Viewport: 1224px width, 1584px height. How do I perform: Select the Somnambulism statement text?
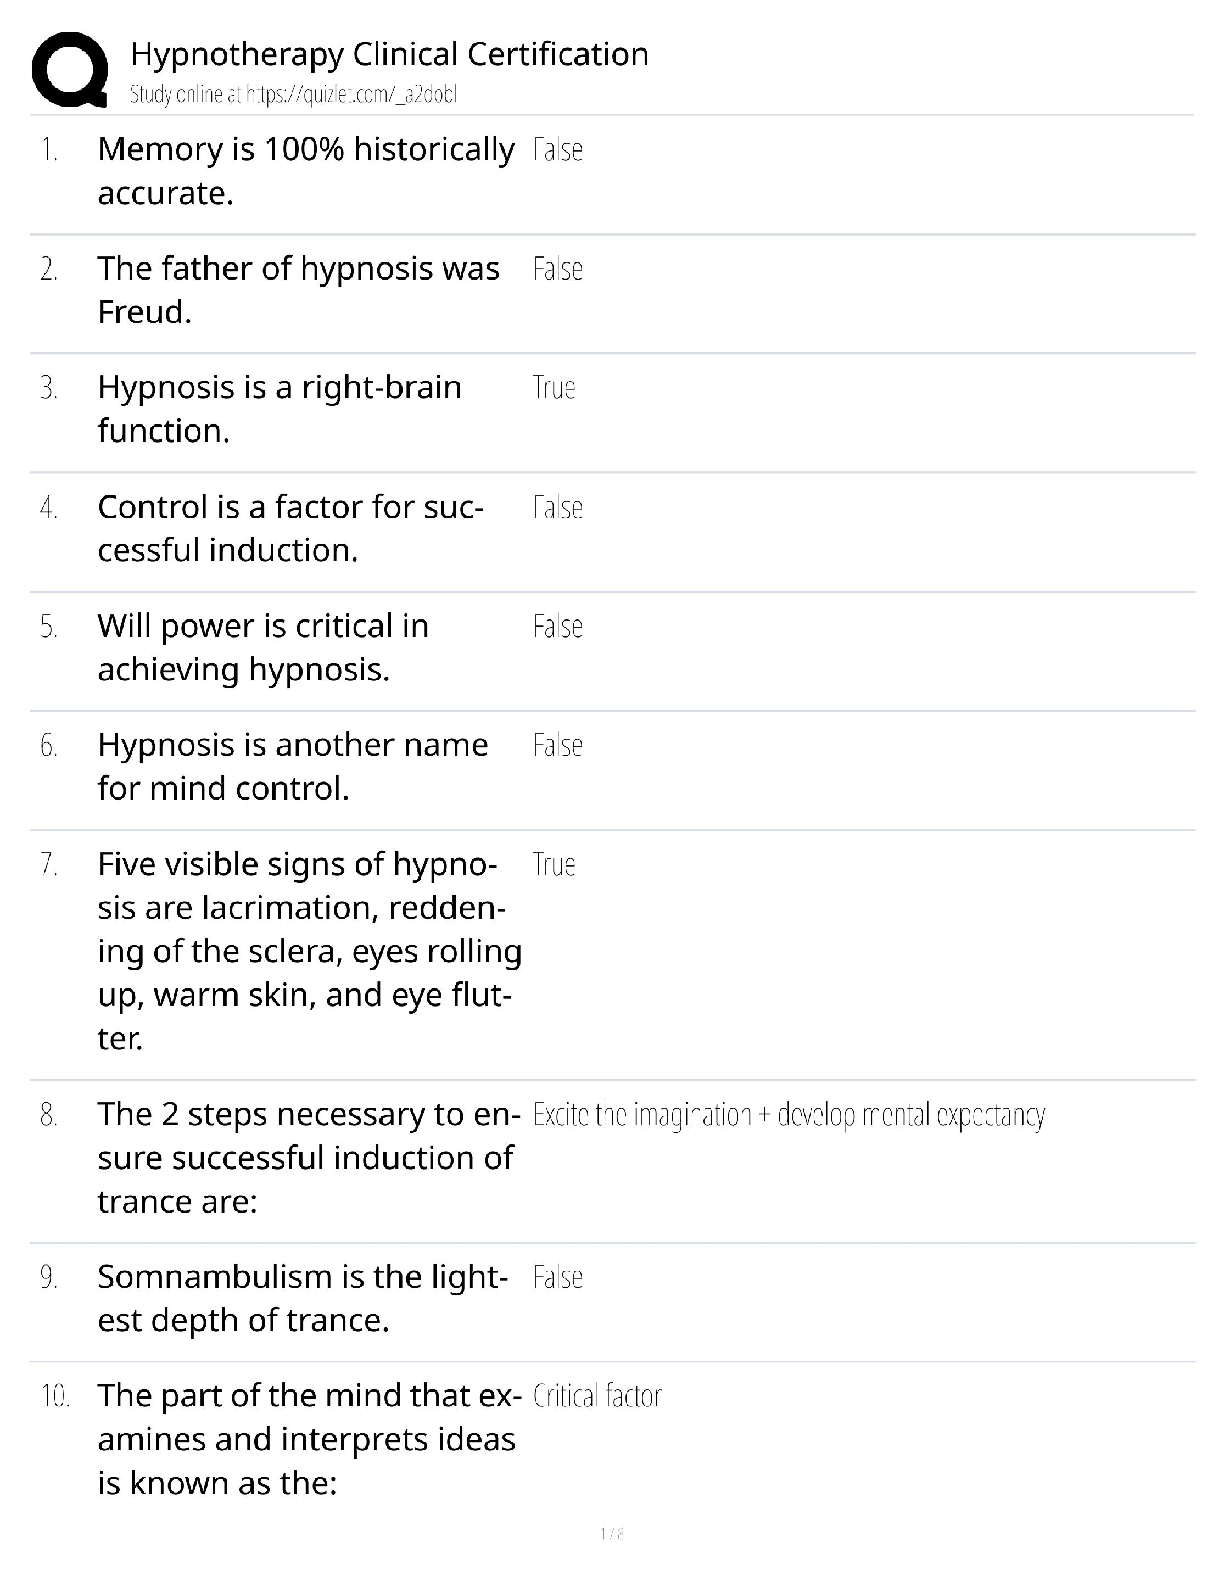(x=302, y=1298)
